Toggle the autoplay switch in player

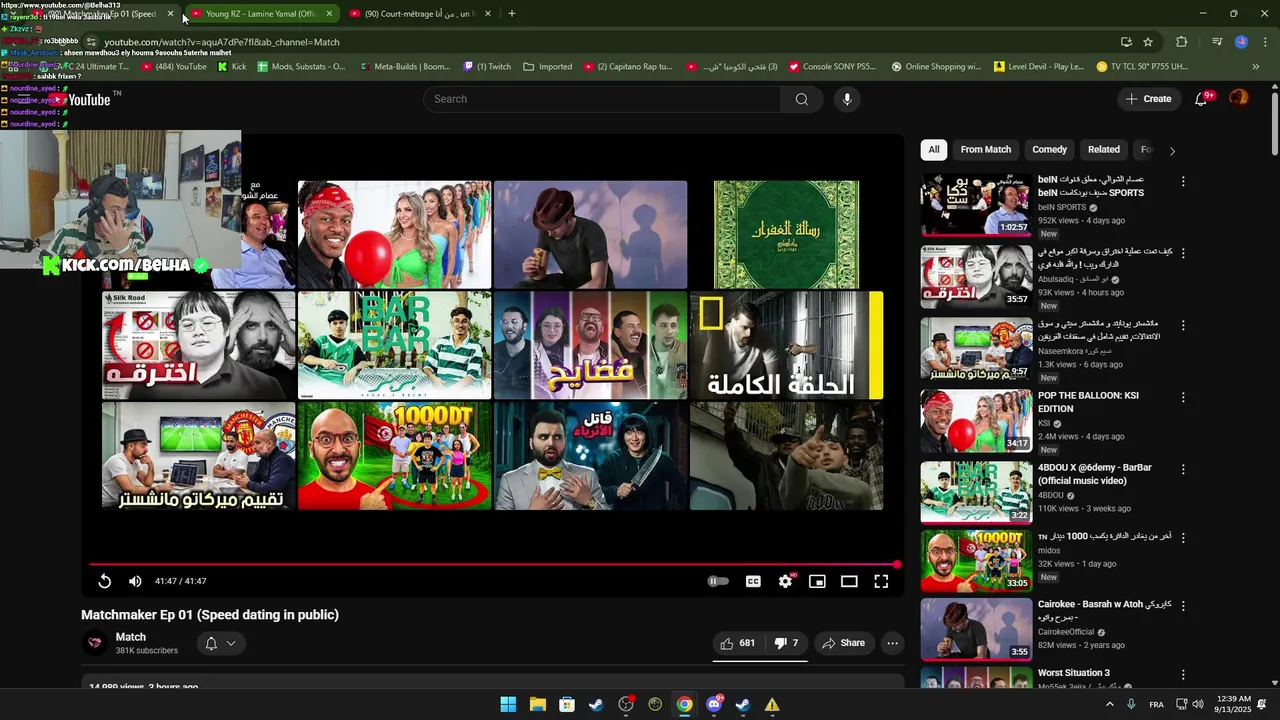tap(718, 581)
